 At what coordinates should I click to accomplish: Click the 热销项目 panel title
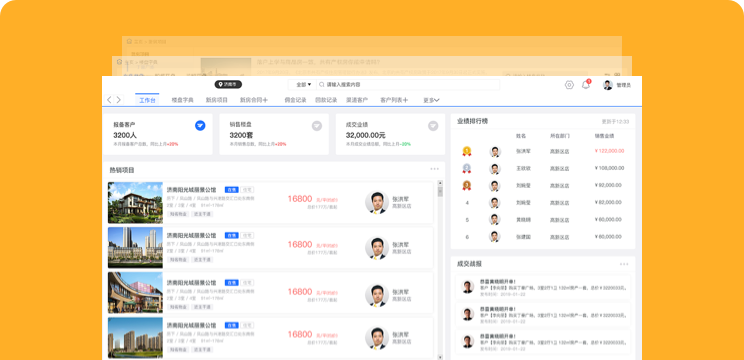pyautogui.click(x=122, y=170)
